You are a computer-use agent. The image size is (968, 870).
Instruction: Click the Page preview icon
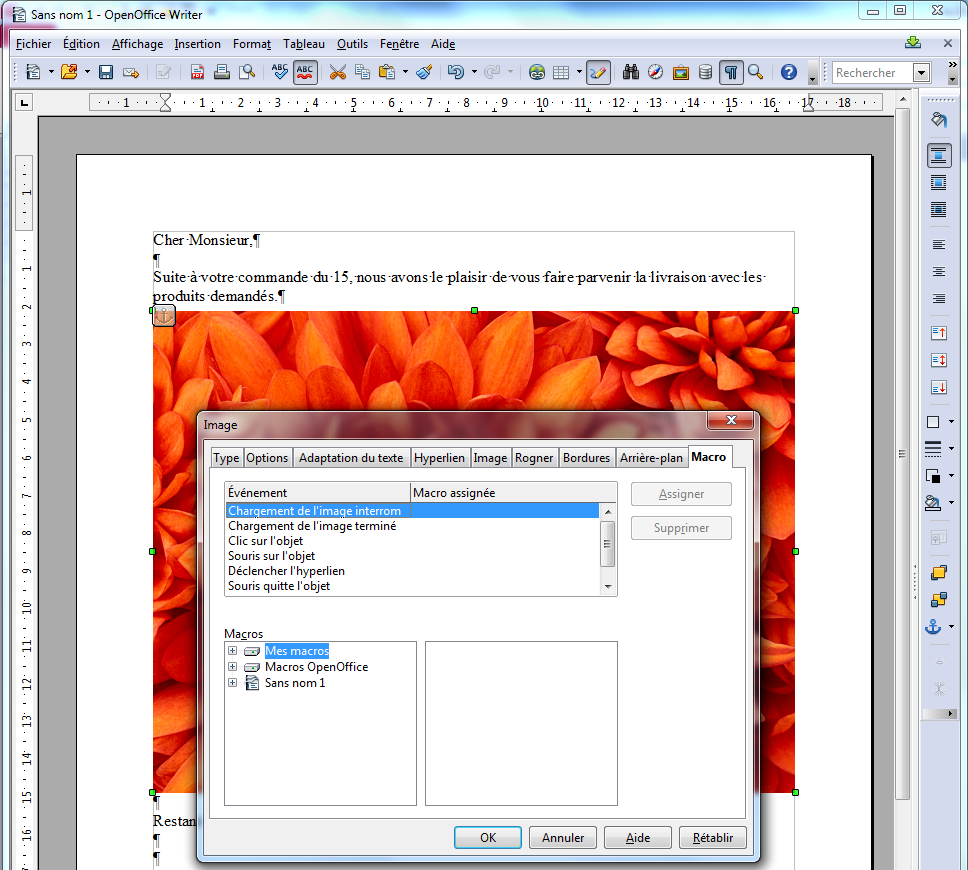click(x=247, y=72)
